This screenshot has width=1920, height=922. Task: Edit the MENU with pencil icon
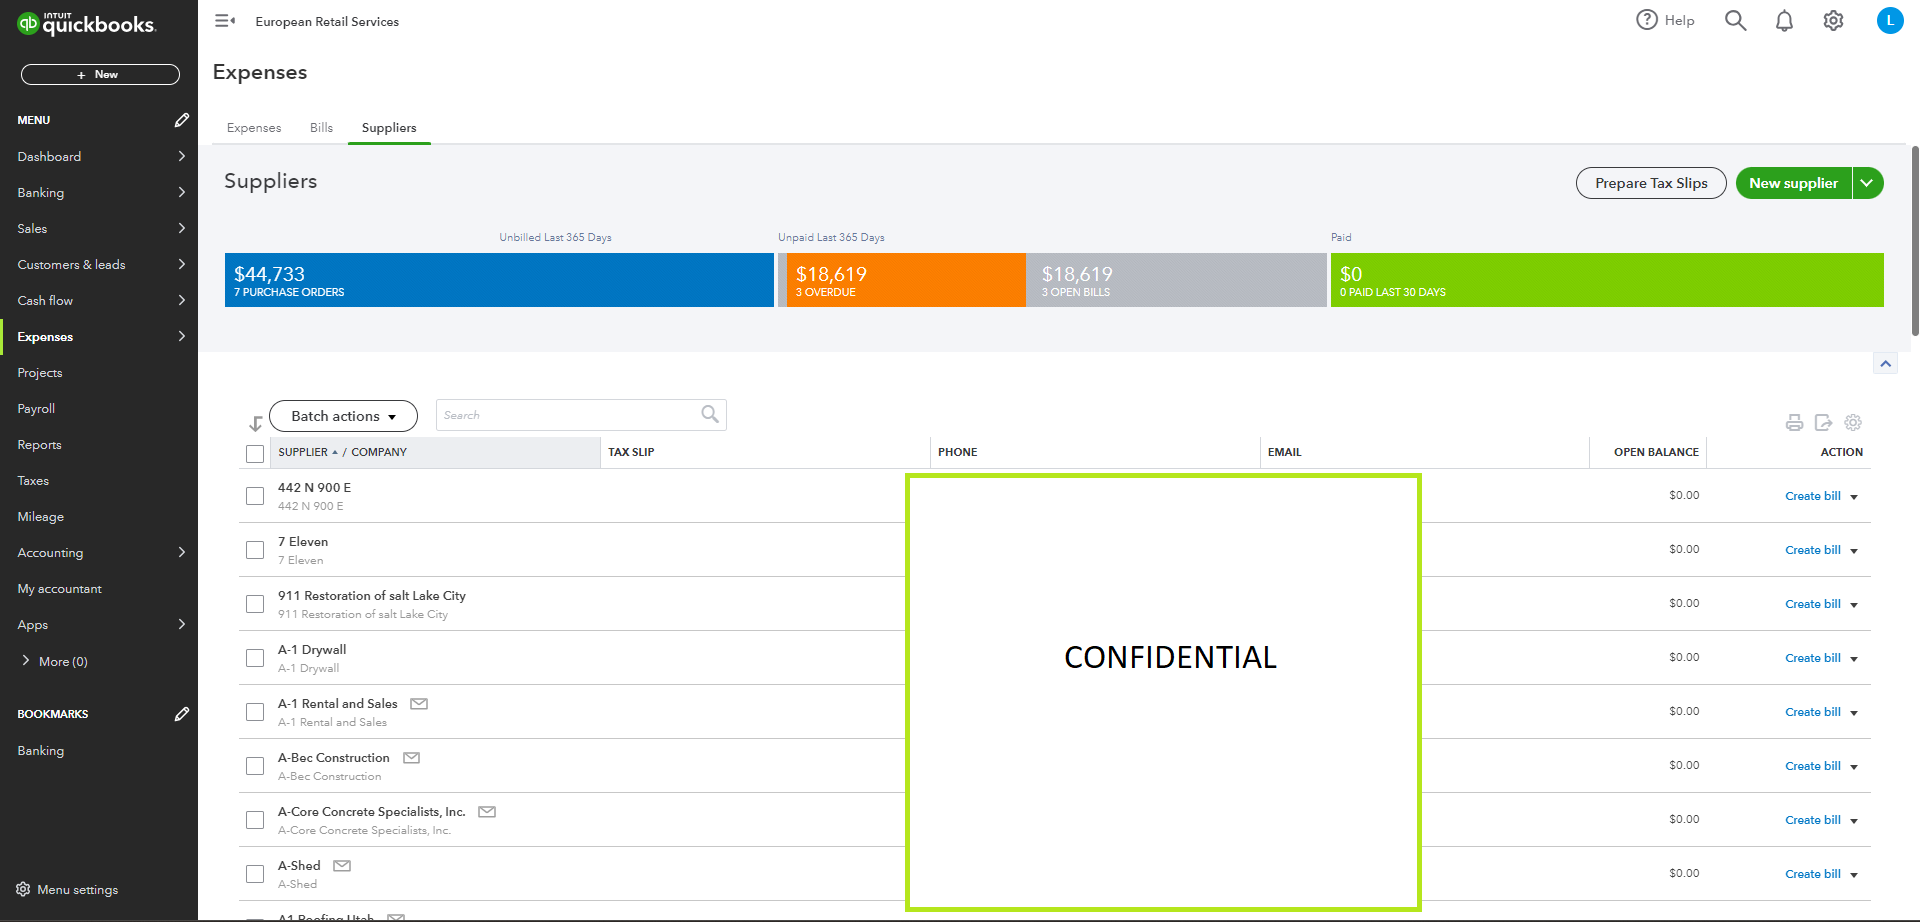[x=181, y=120]
